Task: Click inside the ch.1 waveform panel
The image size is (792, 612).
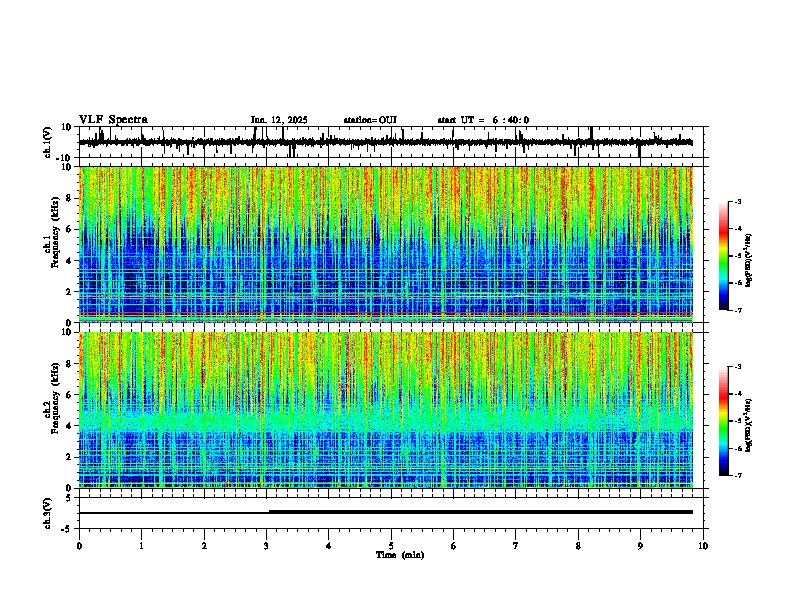Action: click(x=391, y=142)
